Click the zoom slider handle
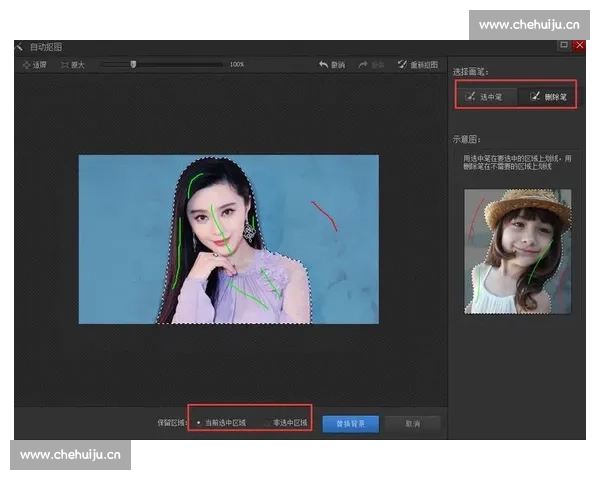This screenshot has height=480, width=600. 133,64
